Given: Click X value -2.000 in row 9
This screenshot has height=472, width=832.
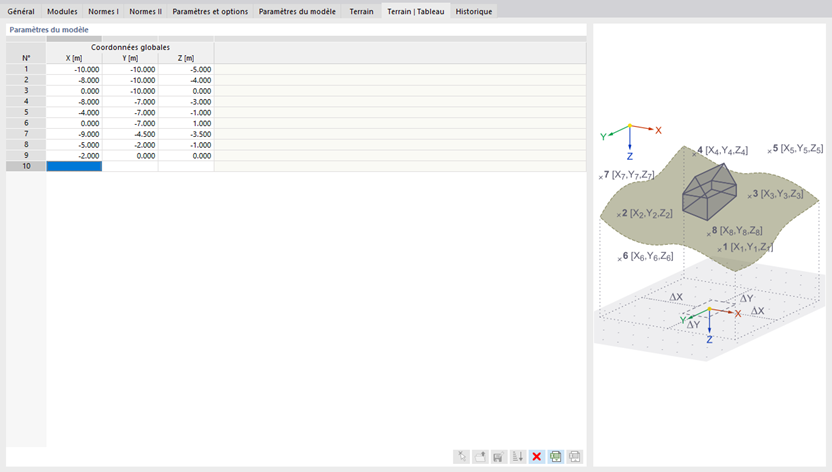Looking at the screenshot, I should pos(74,156).
